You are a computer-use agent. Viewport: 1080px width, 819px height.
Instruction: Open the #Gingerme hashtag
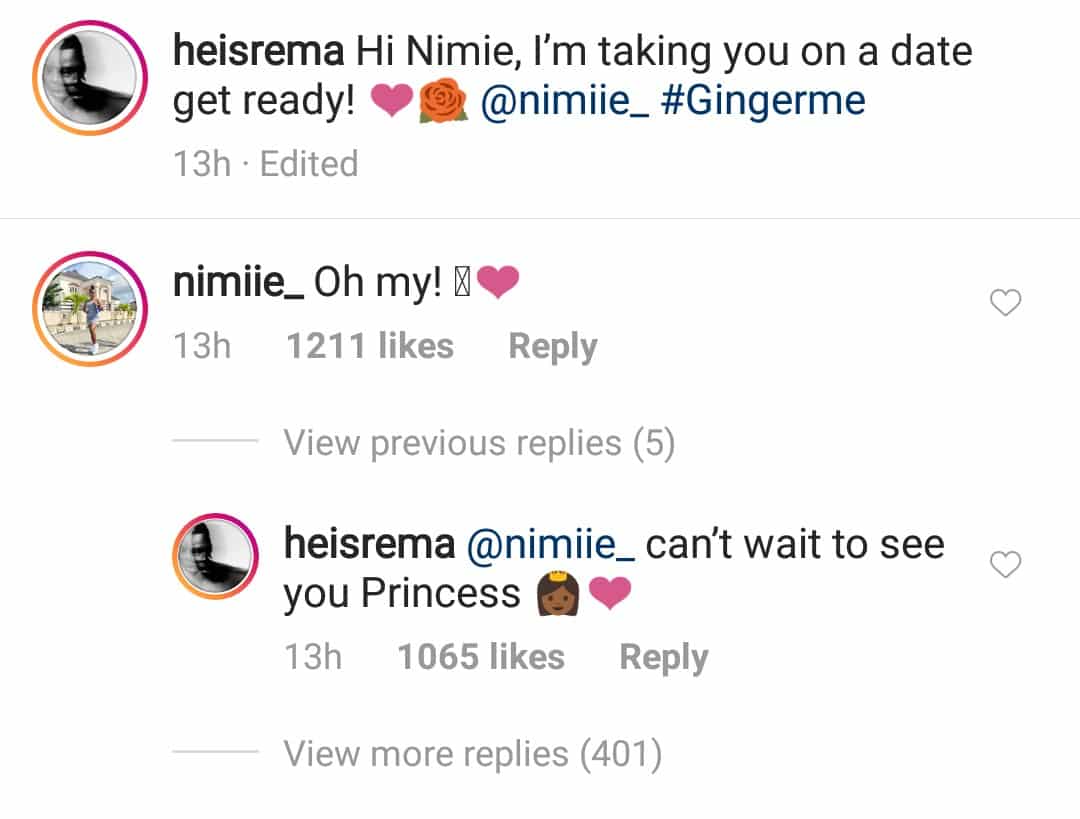(763, 102)
